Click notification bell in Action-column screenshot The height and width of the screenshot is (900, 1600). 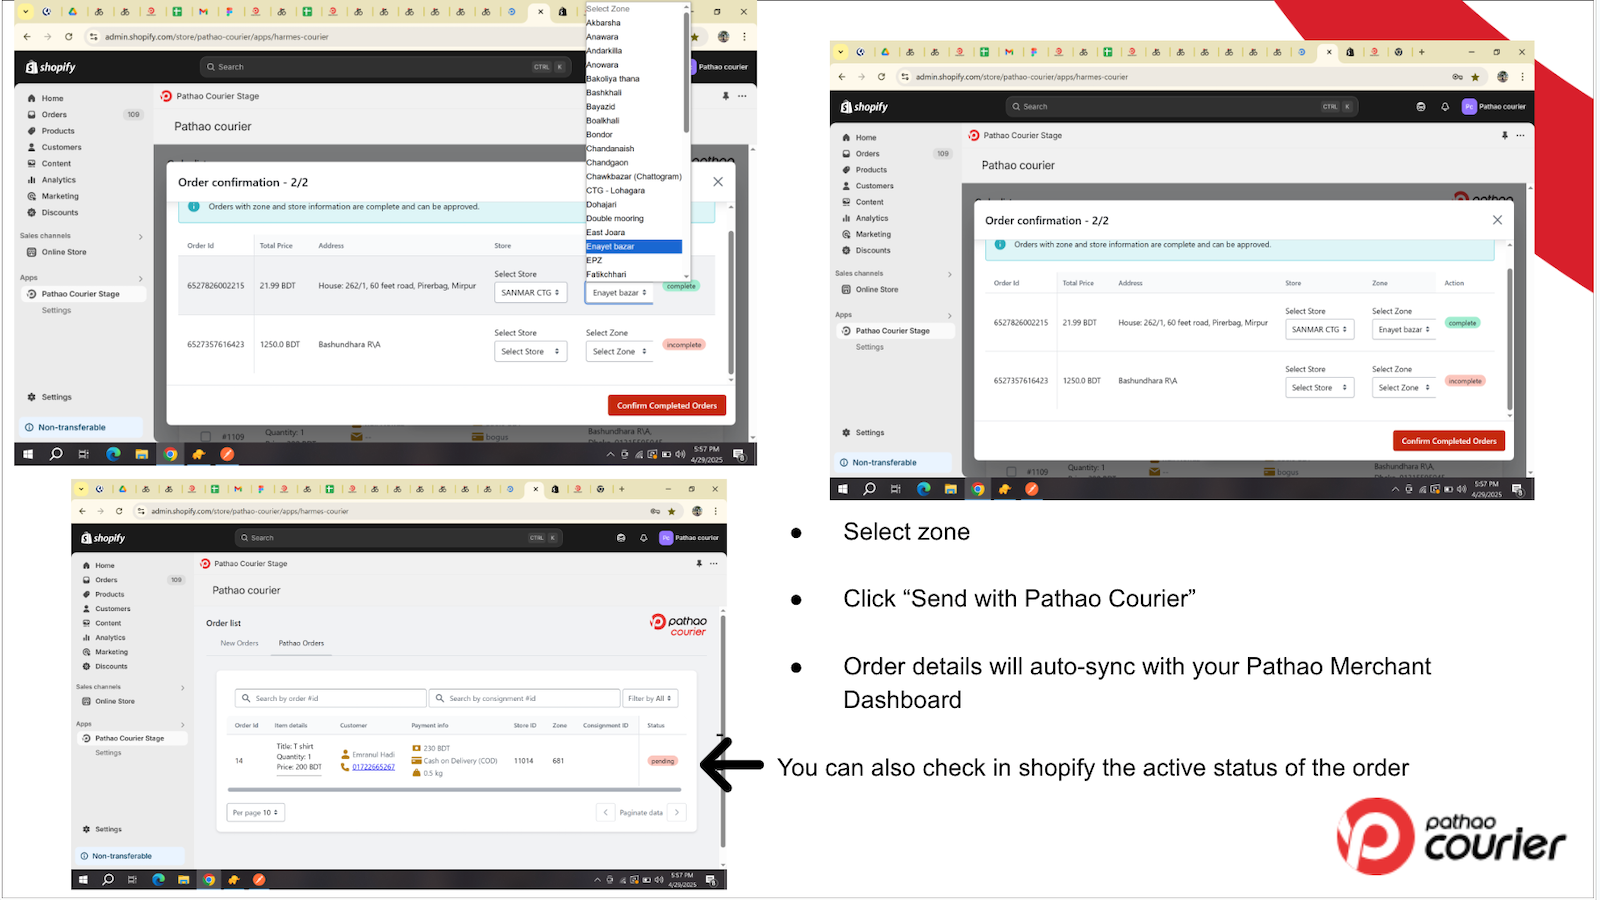(1445, 107)
